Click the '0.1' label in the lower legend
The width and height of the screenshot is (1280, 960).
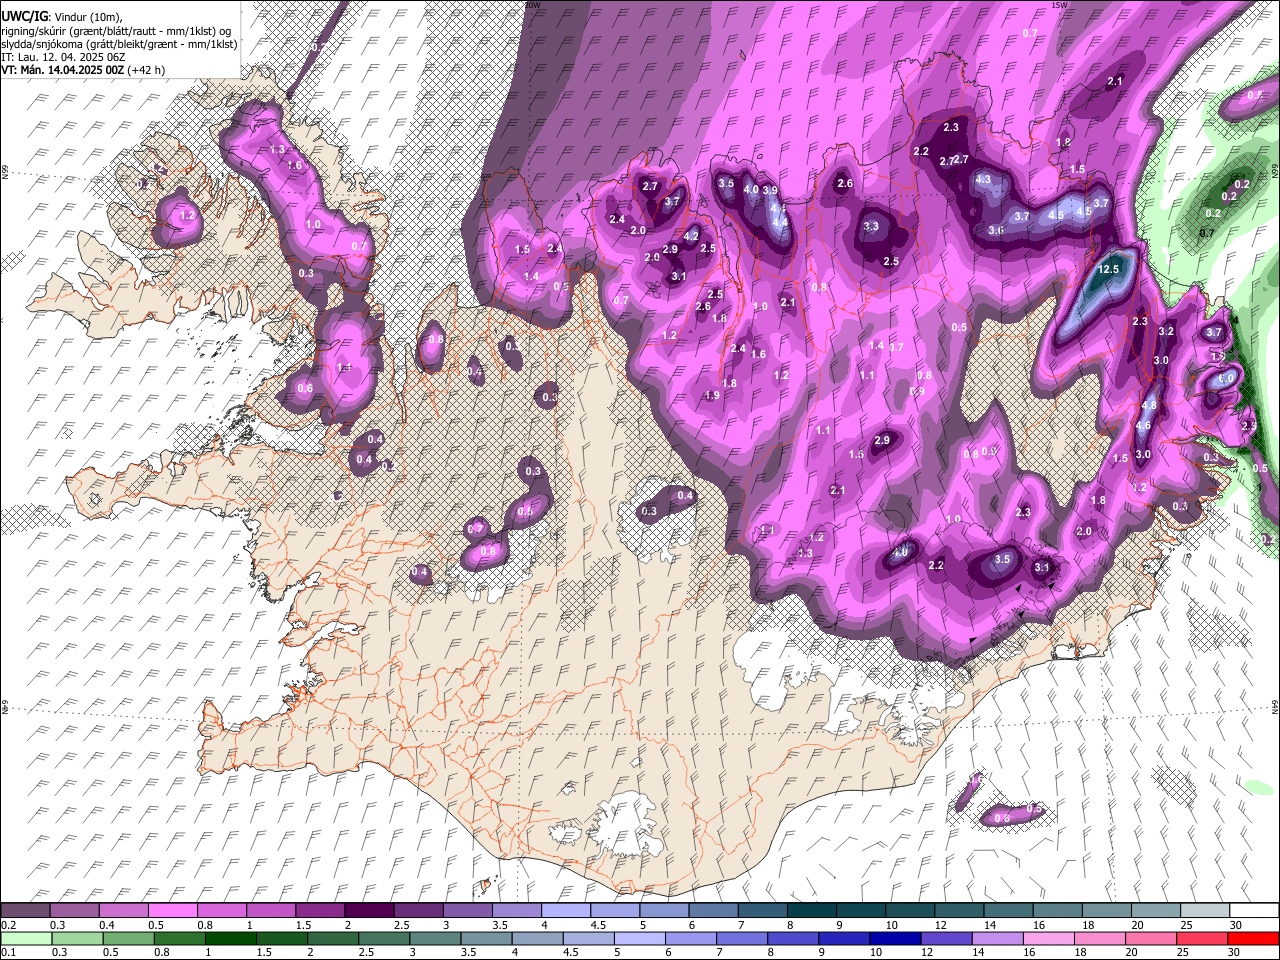coord(8,953)
